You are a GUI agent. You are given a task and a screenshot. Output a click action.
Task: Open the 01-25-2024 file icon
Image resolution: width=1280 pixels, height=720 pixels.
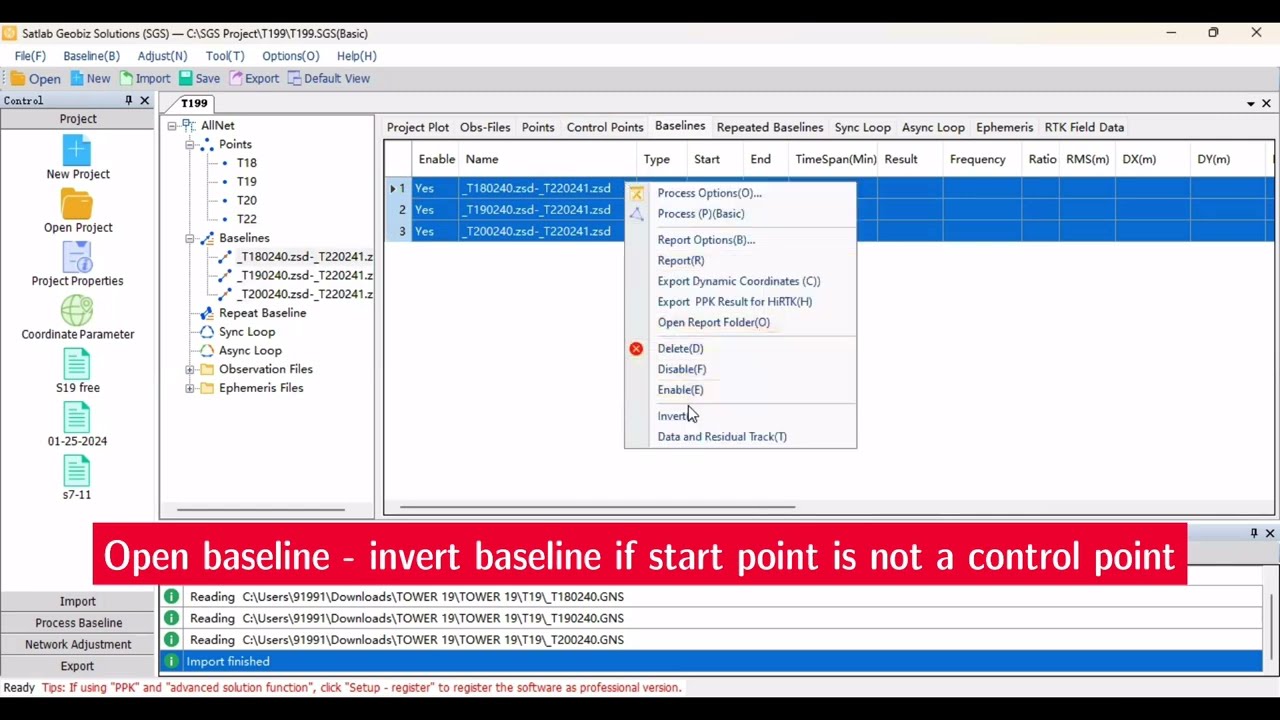coord(77,418)
